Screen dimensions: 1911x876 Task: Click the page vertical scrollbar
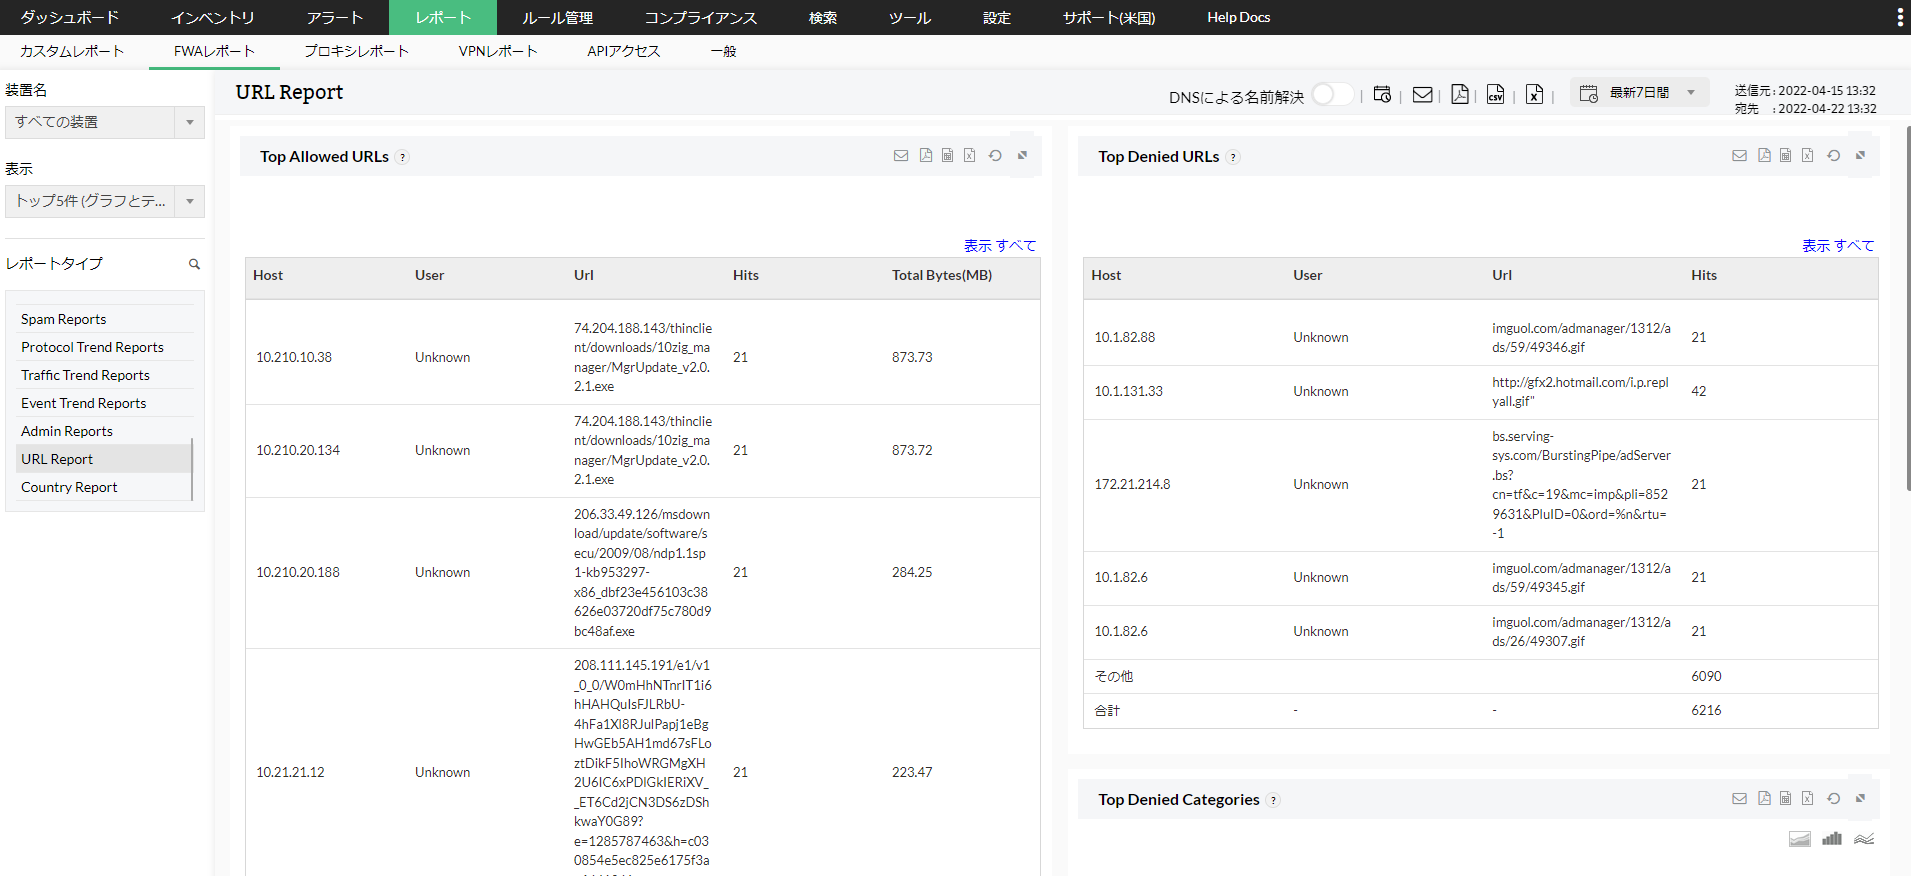(x=1907, y=309)
